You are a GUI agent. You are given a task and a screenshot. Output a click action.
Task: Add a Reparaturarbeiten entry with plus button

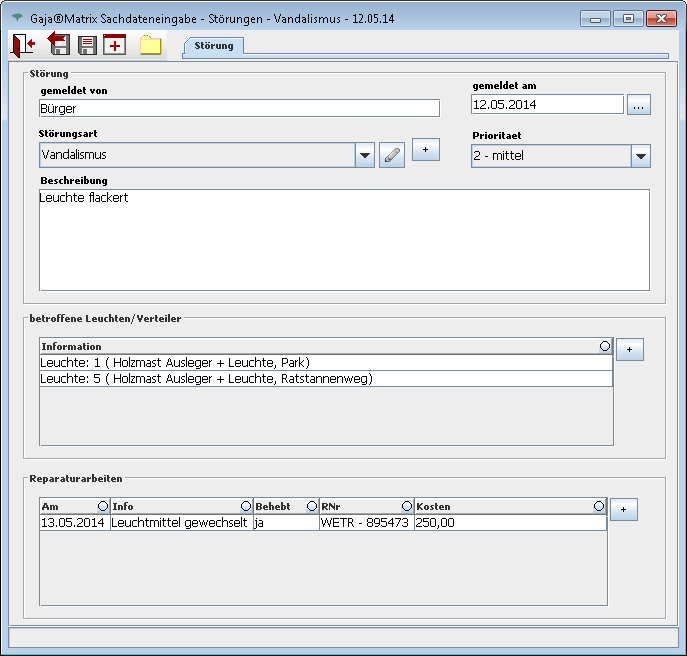[x=624, y=509]
